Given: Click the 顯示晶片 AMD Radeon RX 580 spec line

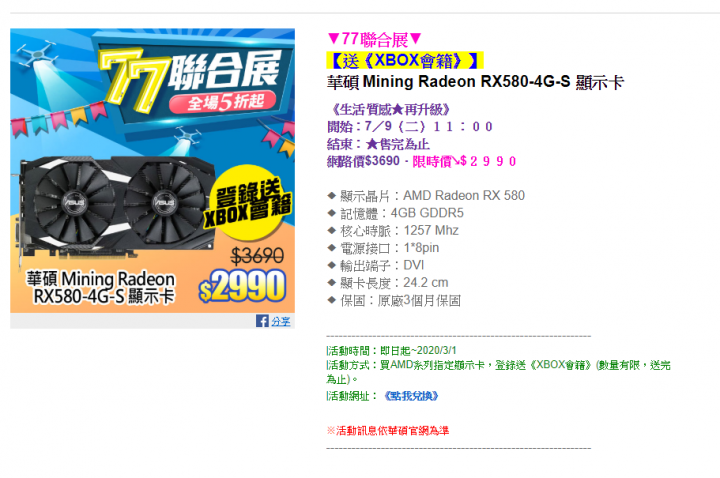Looking at the screenshot, I should coord(426,196).
